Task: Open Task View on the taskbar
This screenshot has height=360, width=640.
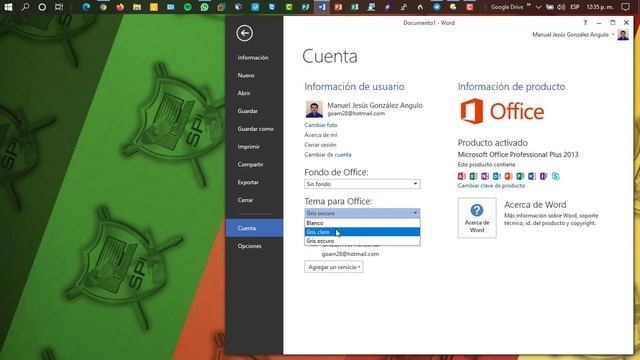Action: click(x=59, y=7)
